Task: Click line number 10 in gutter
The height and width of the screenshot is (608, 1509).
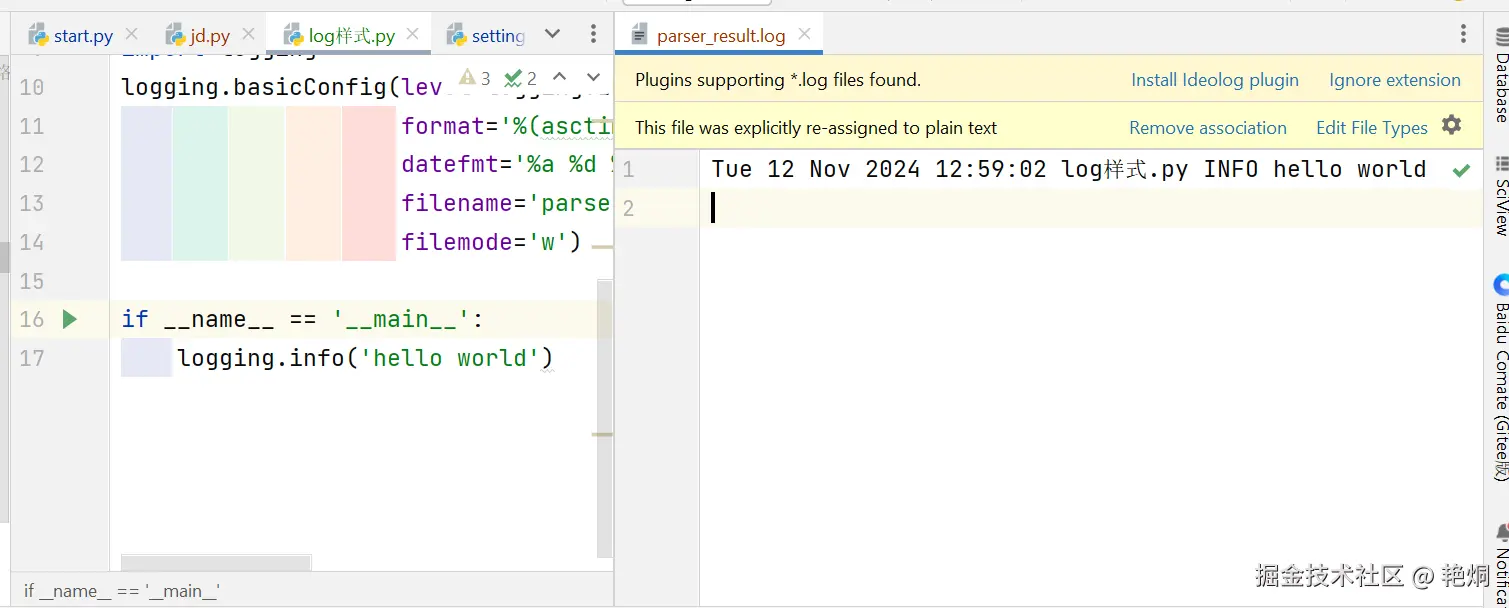Action: tap(32, 88)
